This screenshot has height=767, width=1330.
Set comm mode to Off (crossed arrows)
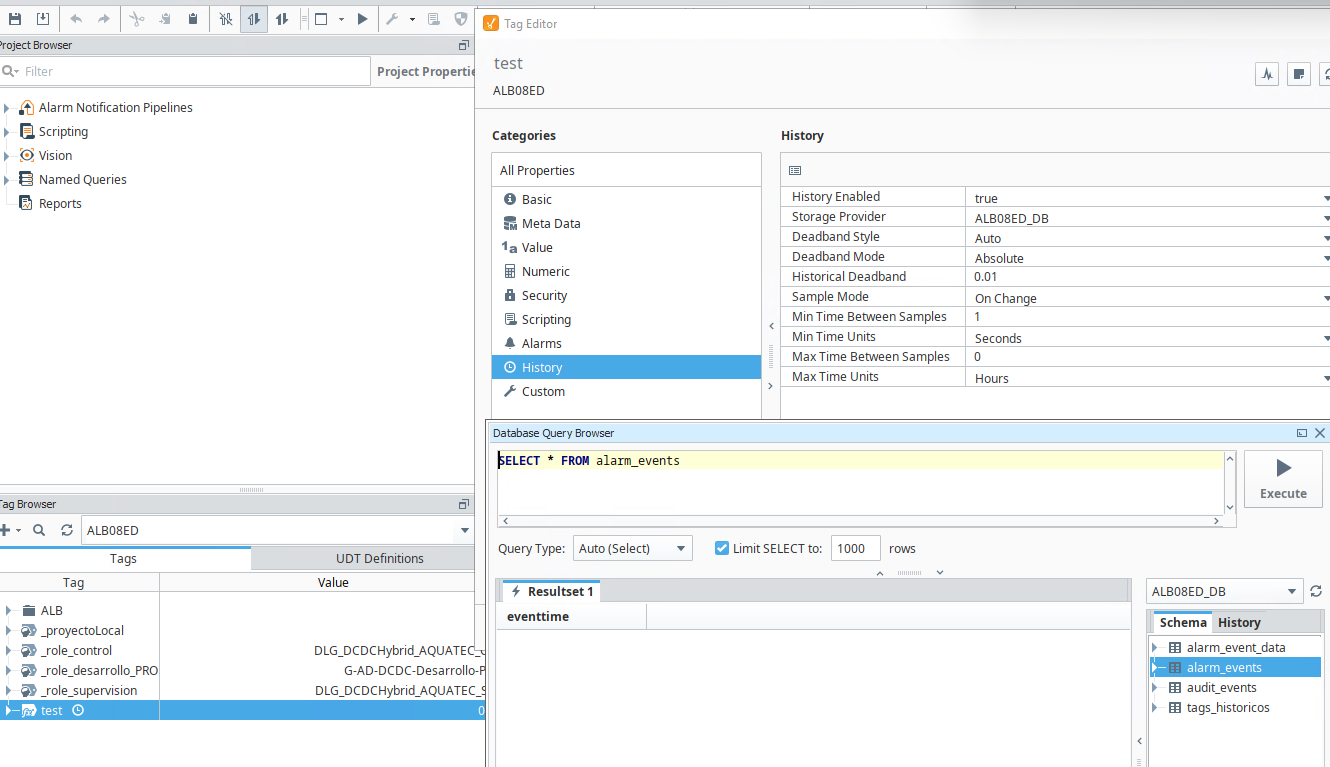click(226, 19)
